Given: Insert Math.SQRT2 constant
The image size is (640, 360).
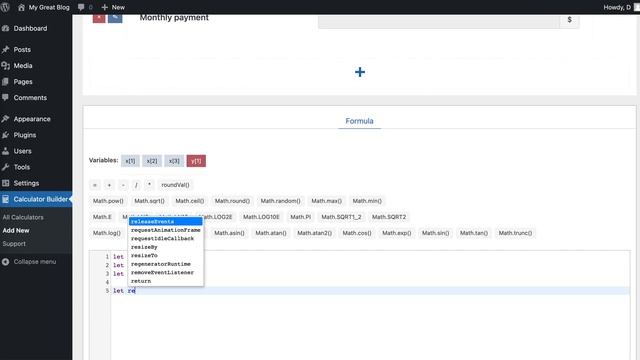Looking at the screenshot, I should point(389,217).
